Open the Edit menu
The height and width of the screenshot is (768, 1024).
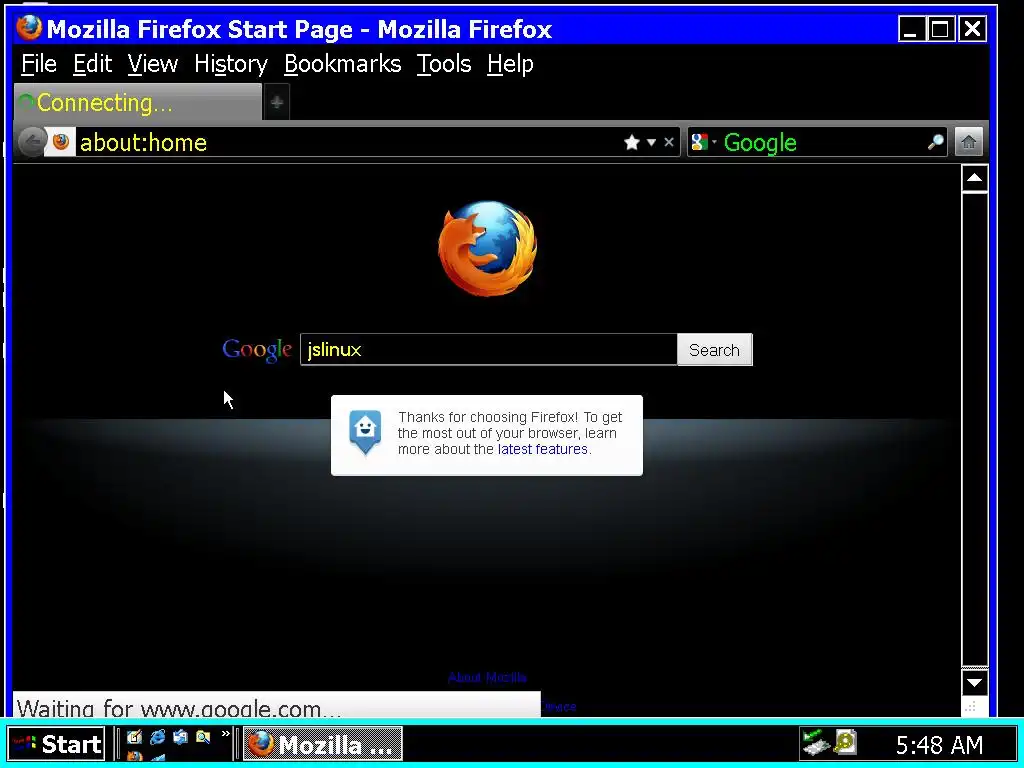[x=92, y=64]
